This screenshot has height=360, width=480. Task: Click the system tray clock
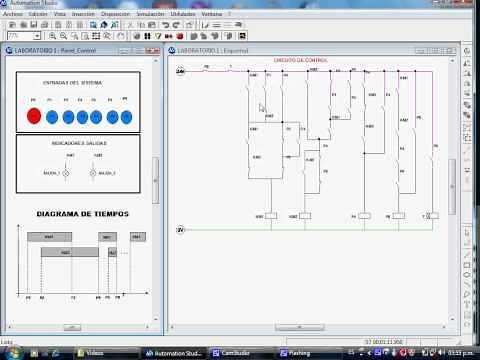point(460,353)
